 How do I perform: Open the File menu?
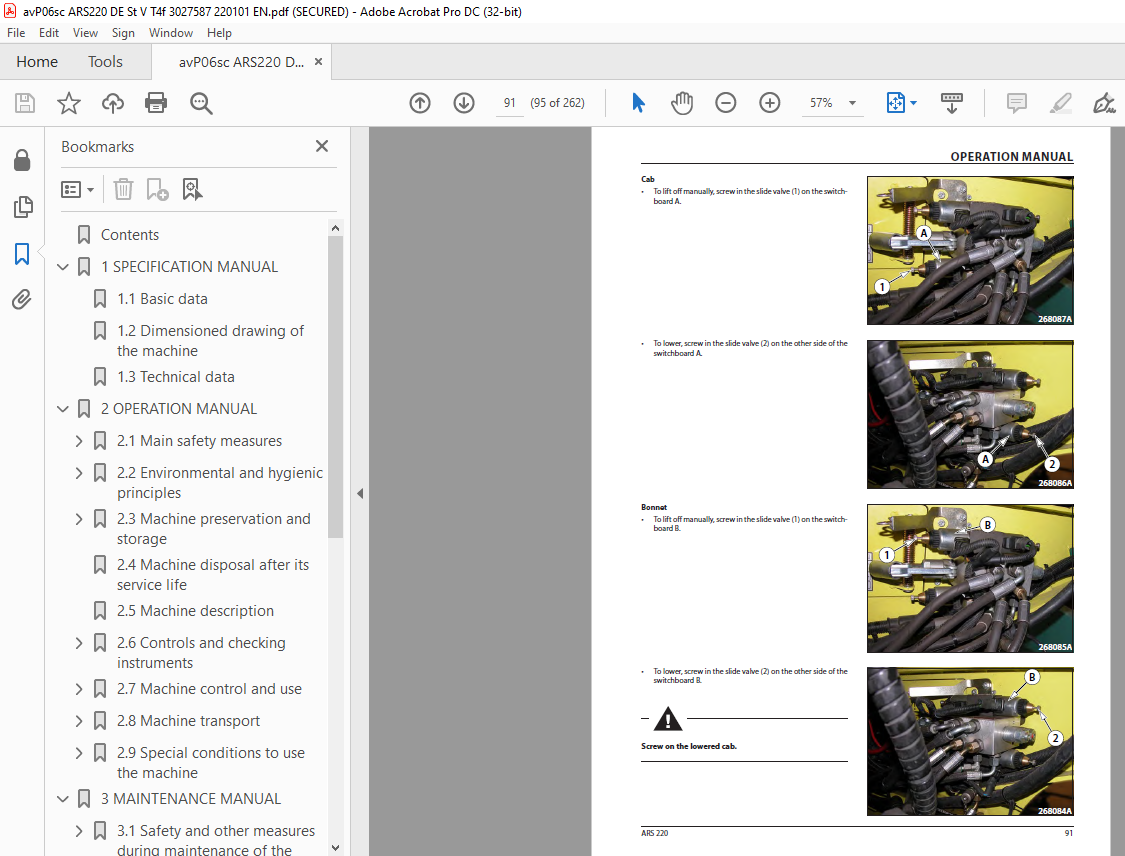pos(16,33)
